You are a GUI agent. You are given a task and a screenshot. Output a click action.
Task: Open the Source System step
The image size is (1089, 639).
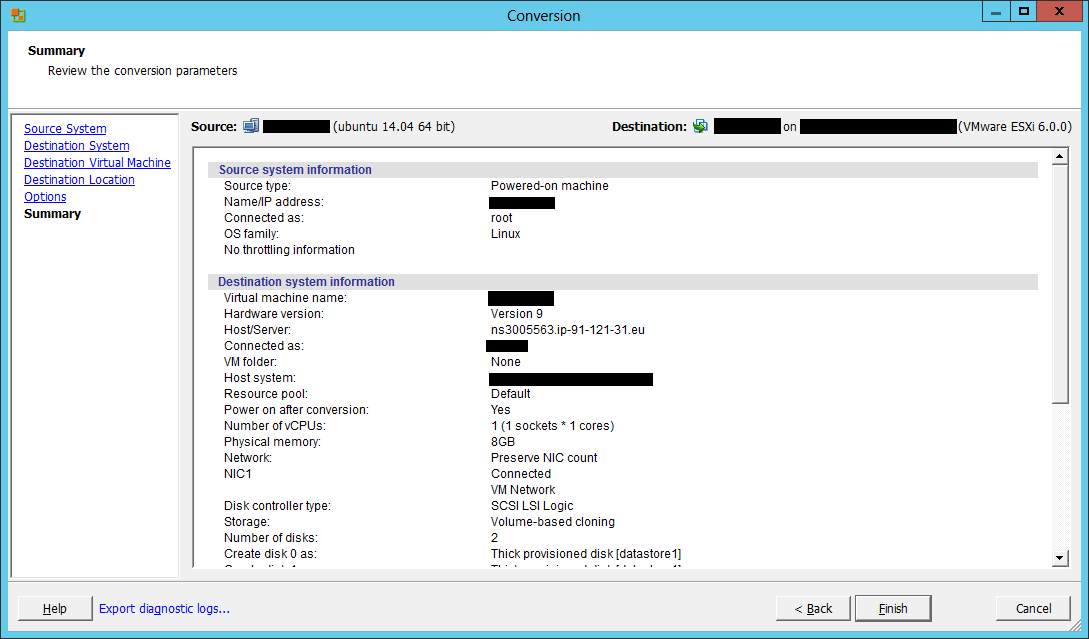pyautogui.click(x=65, y=128)
